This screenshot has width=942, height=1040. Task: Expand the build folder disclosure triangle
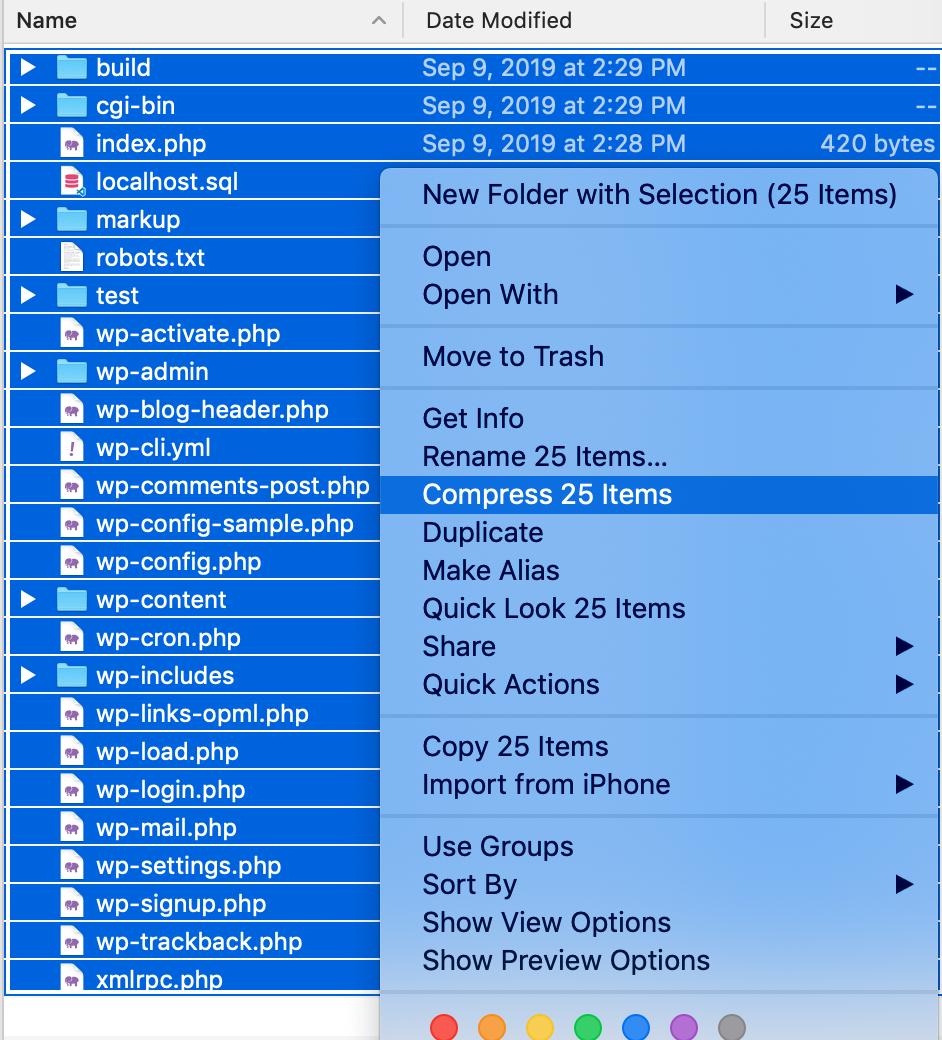pyautogui.click(x=28, y=68)
